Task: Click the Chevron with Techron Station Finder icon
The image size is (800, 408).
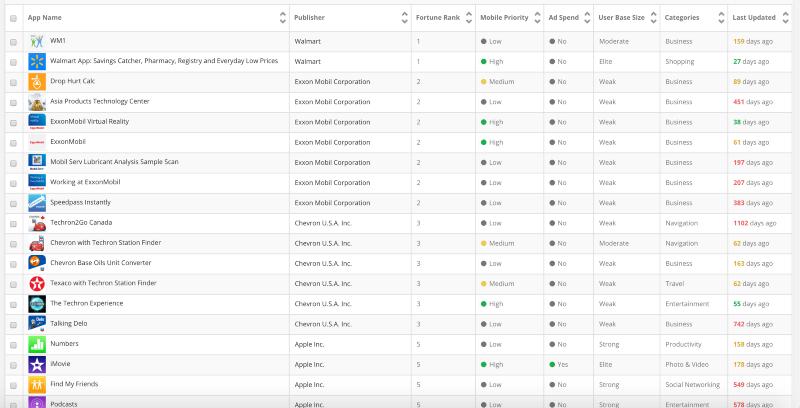Action: (37, 243)
